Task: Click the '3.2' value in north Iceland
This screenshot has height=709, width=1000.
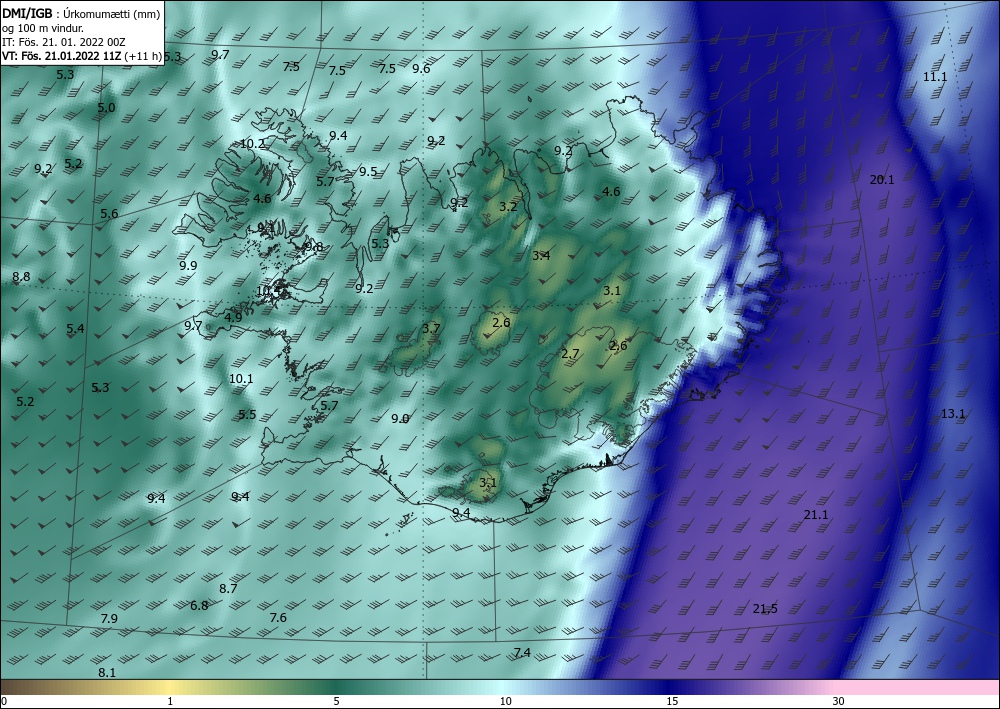Action: click(508, 207)
